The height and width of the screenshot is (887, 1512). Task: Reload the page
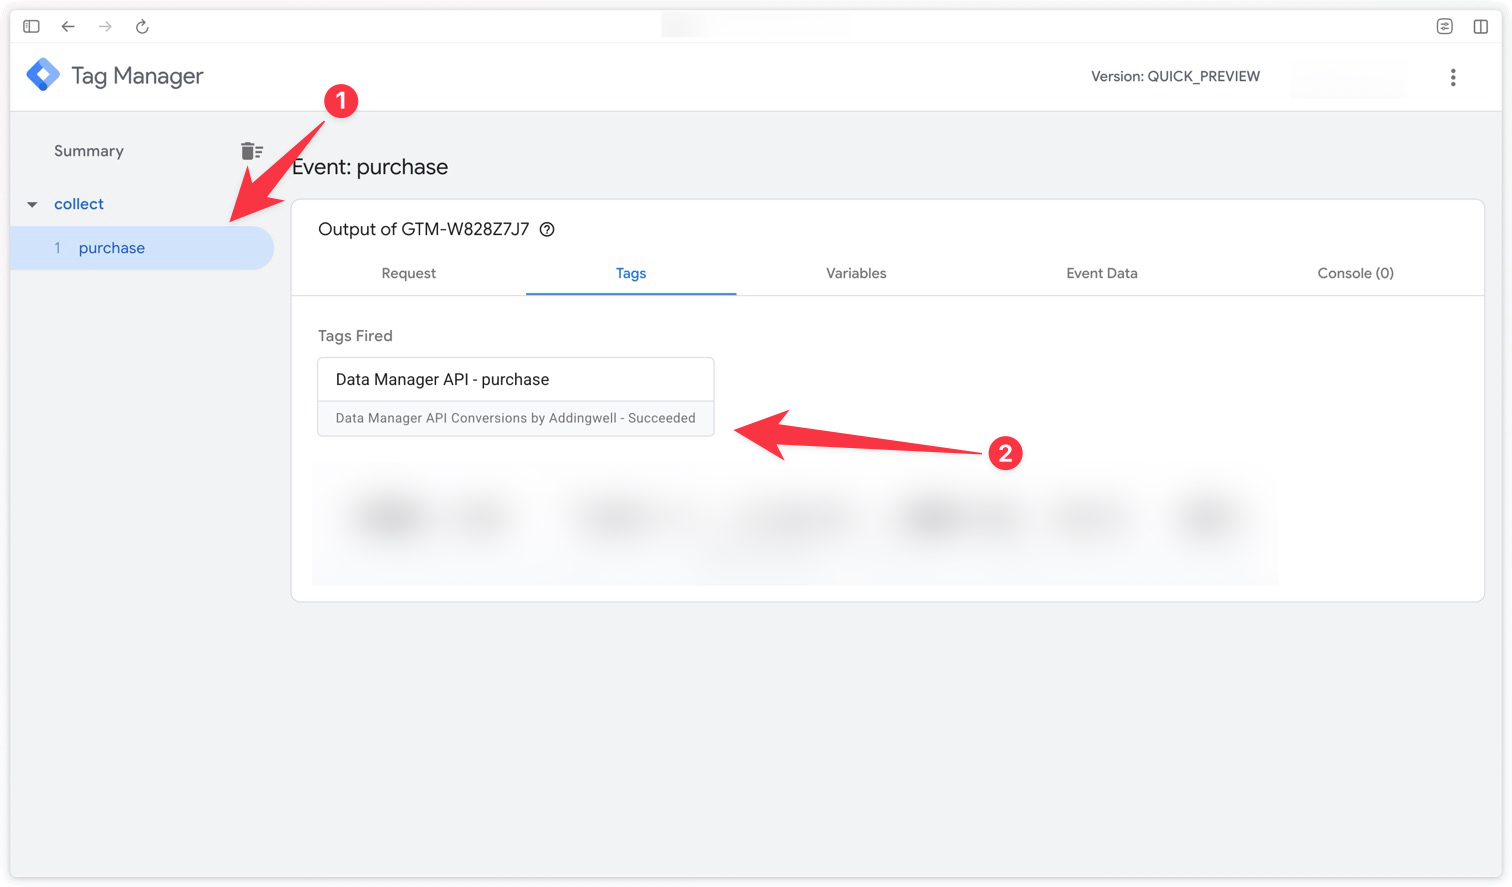pos(142,27)
